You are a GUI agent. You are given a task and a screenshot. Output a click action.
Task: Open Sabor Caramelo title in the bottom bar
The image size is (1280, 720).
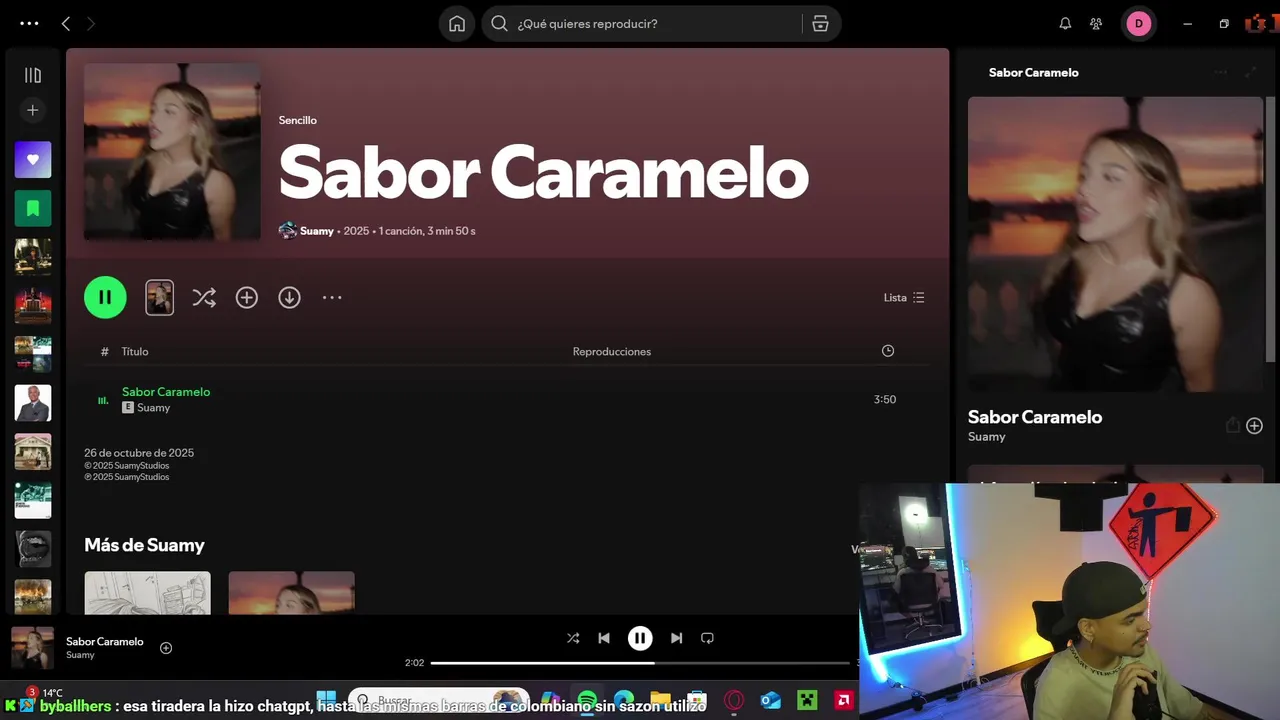(105, 642)
